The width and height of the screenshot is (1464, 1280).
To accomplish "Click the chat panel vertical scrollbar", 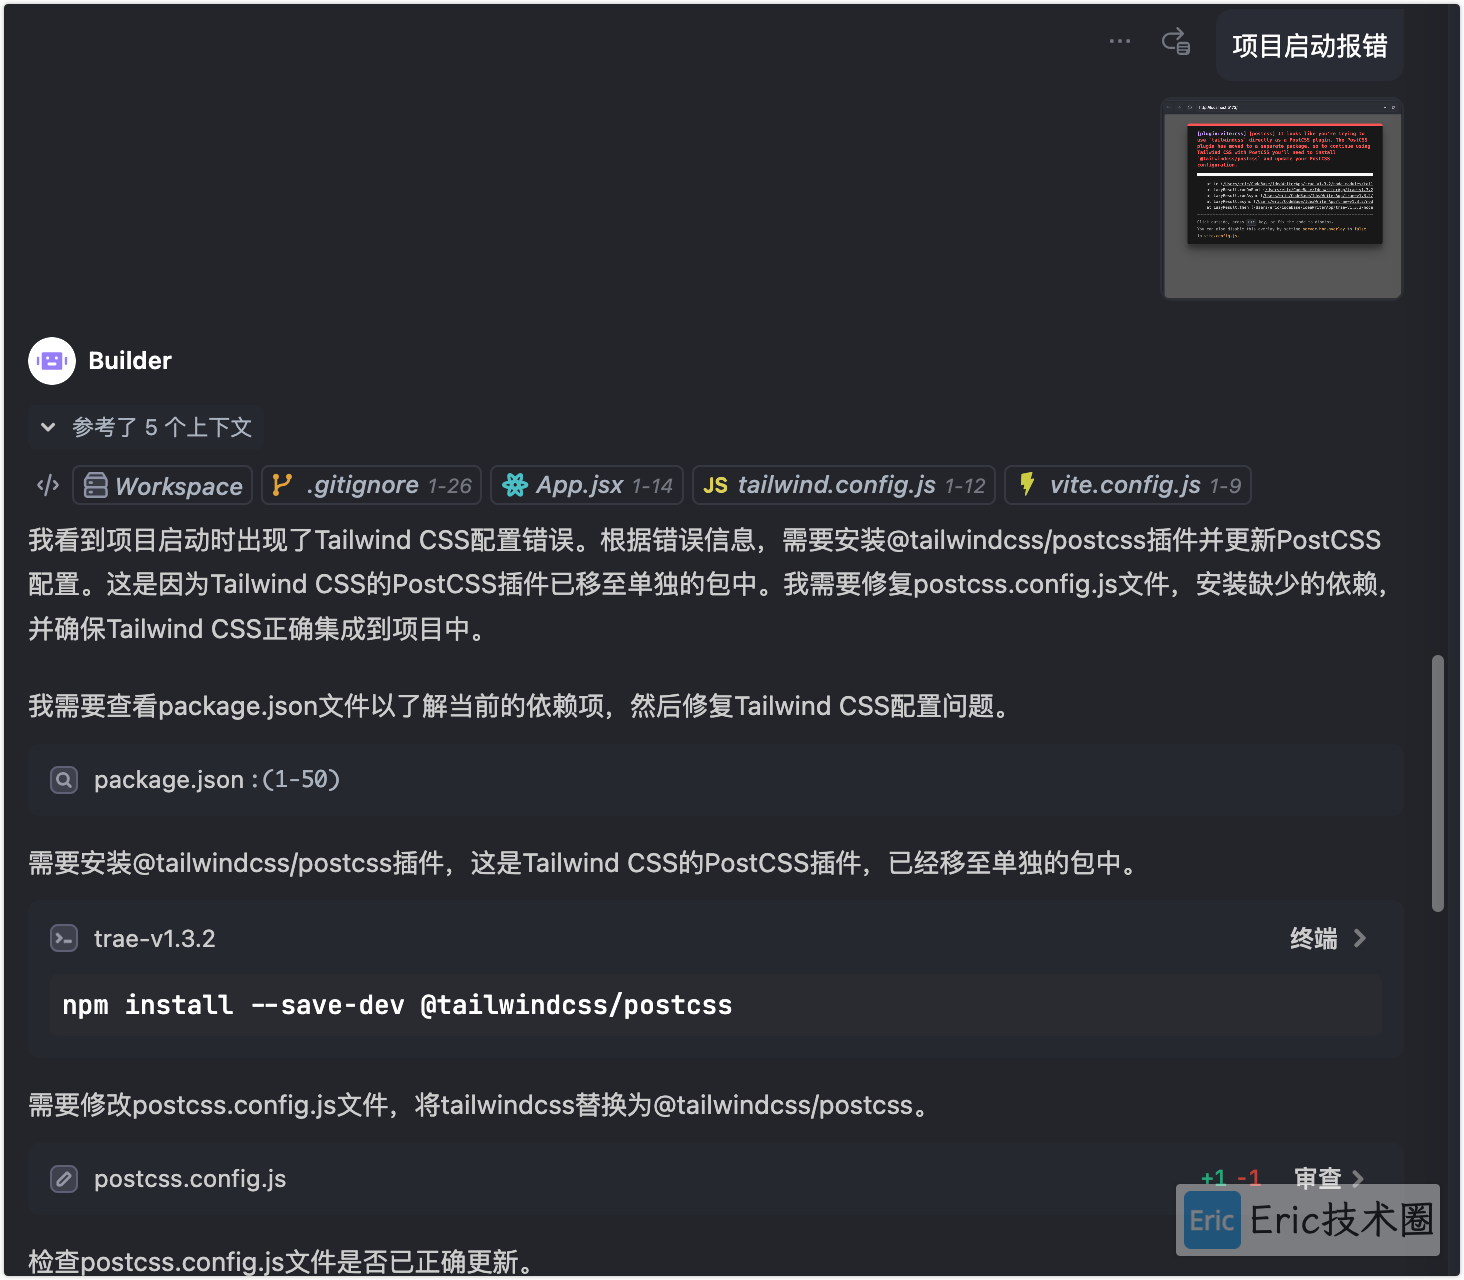I will pos(1438,784).
